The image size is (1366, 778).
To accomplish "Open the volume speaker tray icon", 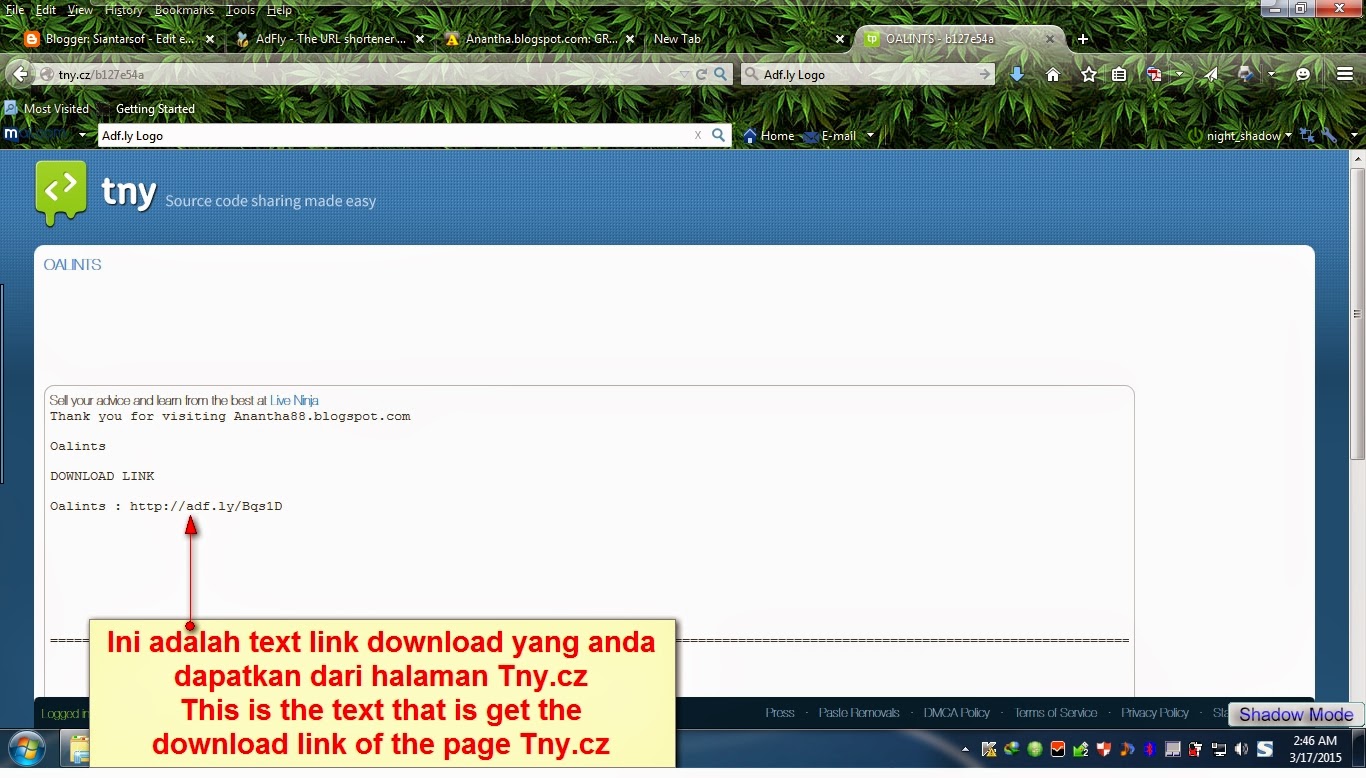I will pos(1241,748).
